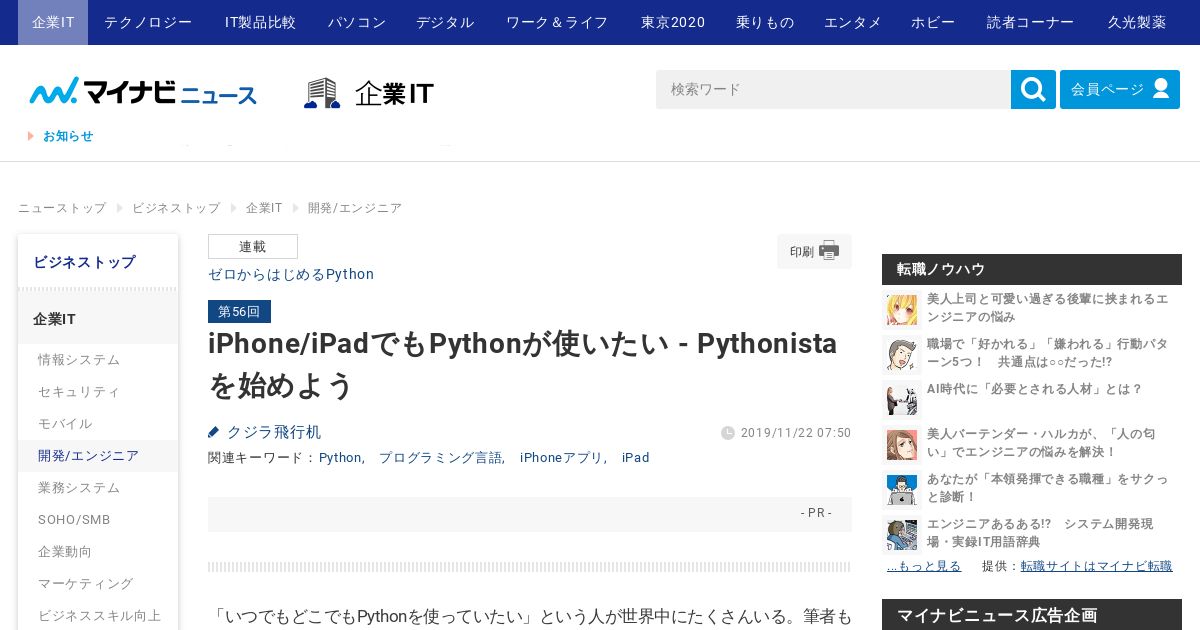Open あなたが「本領発揮できる職種」link

click(1047, 488)
